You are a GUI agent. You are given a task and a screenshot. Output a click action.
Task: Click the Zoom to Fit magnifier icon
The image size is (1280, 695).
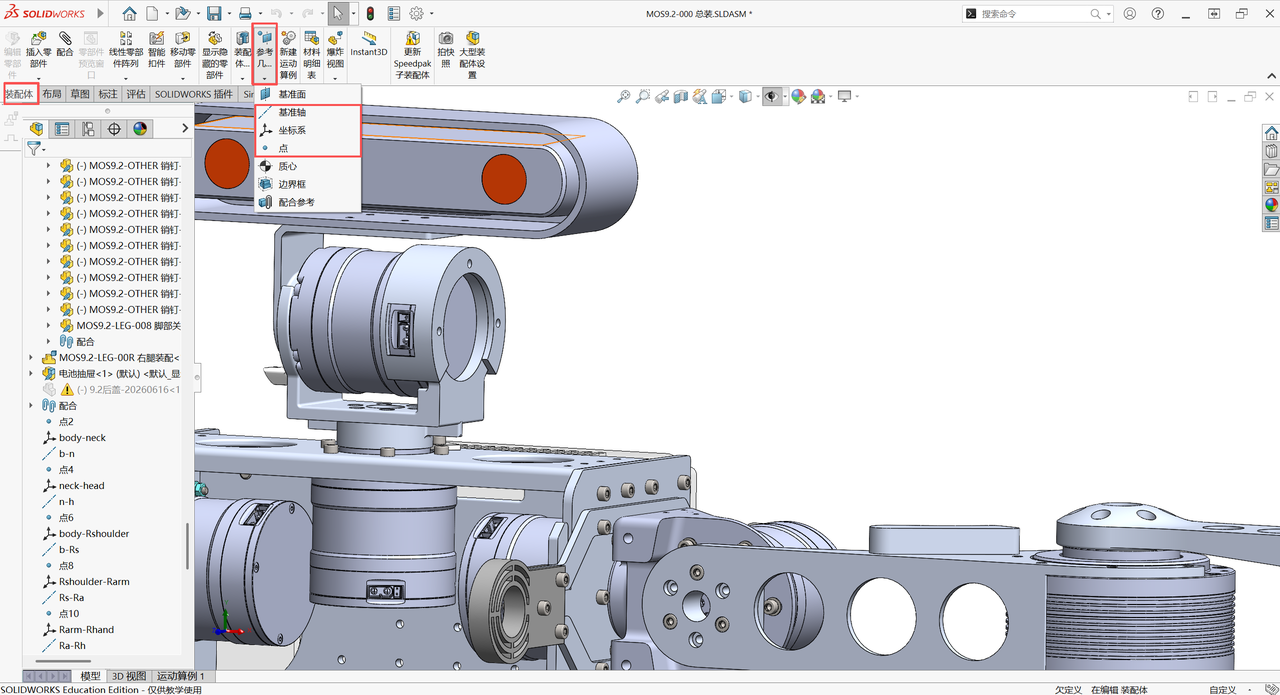pos(624,96)
